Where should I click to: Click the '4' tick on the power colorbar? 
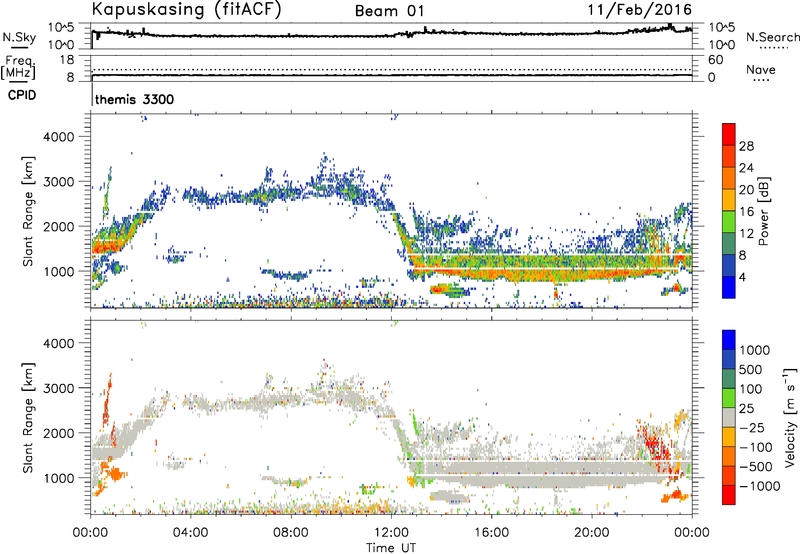pos(742,277)
